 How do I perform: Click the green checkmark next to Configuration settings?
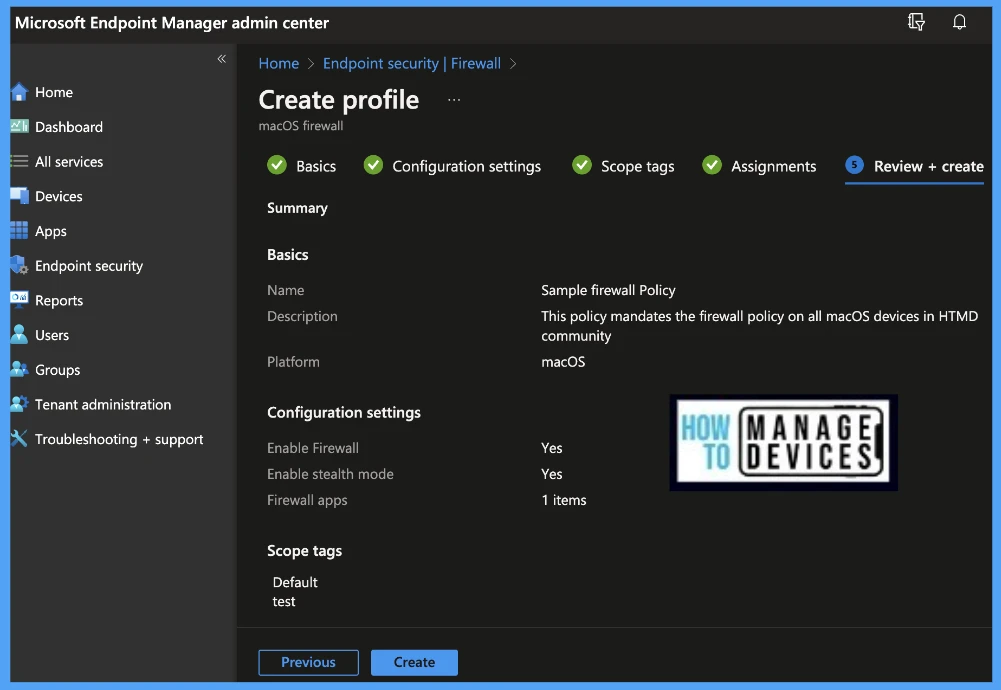pos(373,165)
